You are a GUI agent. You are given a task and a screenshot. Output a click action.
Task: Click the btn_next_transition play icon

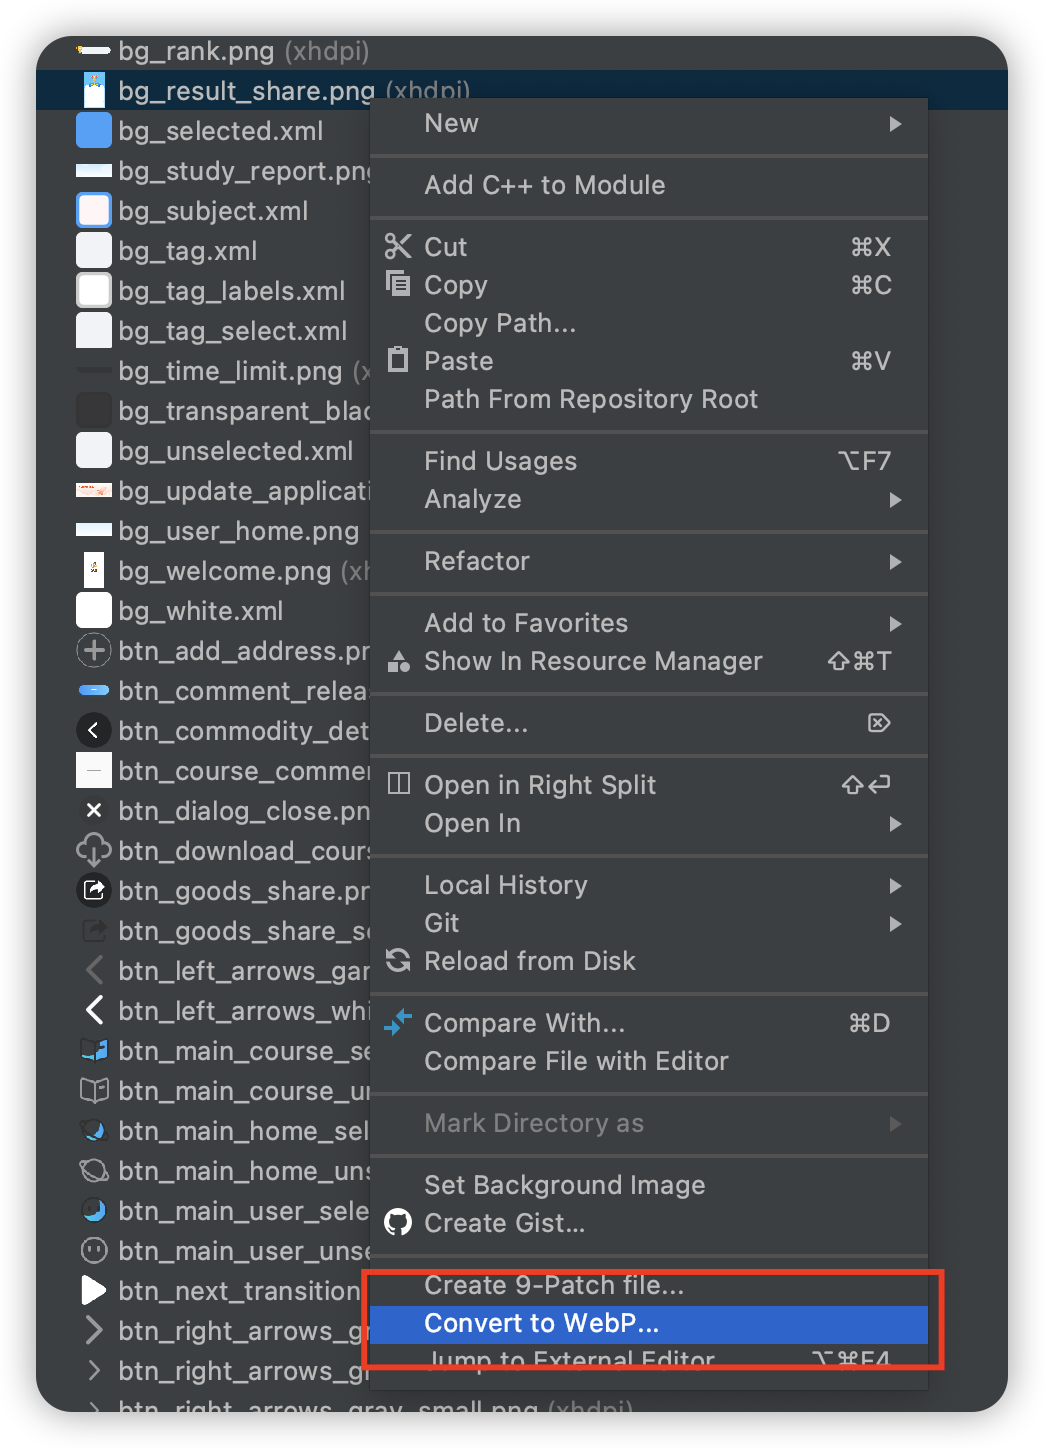point(94,1291)
